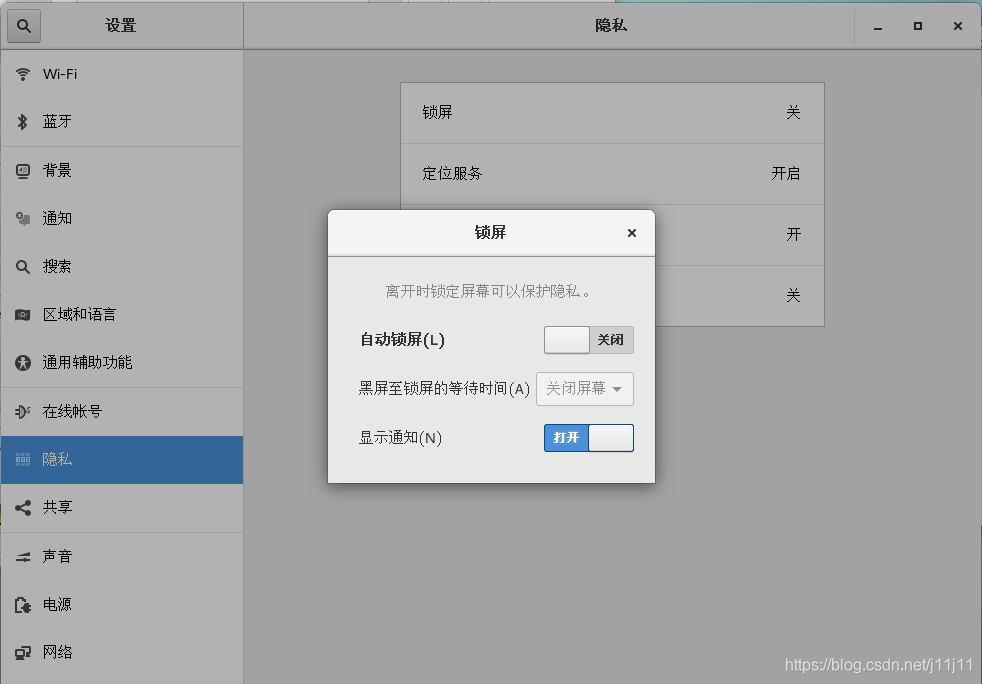982x684 pixels.
Task: Close the settings window
Action: tap(958, 26)
